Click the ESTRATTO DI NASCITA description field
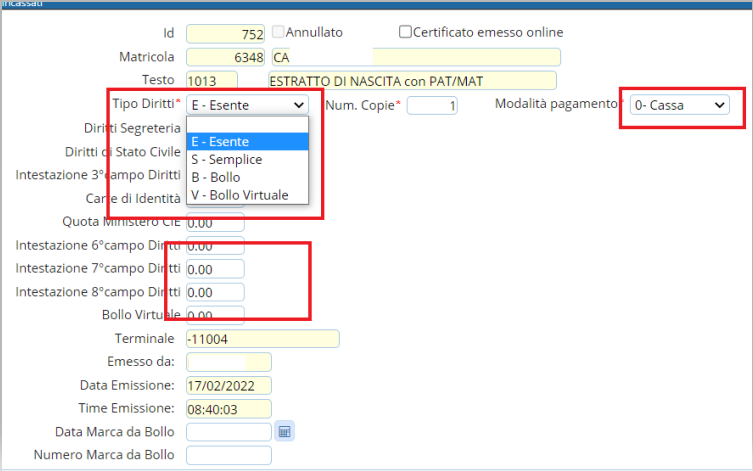Image resolution: width=753 pixels, height=471 pixels. pyautogui.click(x=411, y=80)
